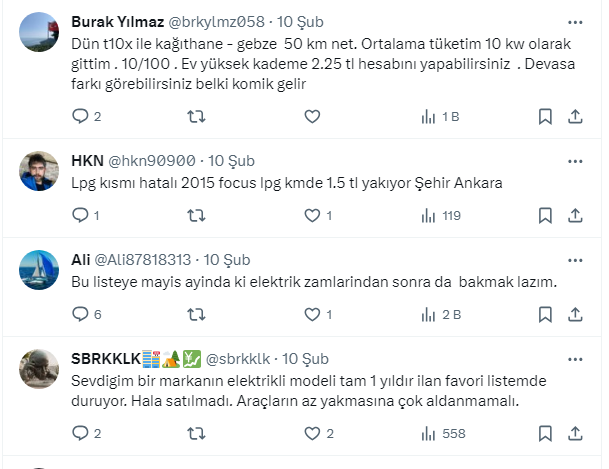Reply to HKN's tweet about LPG
Viewport: 609px width, 469px height.
(x=82, y=215)
